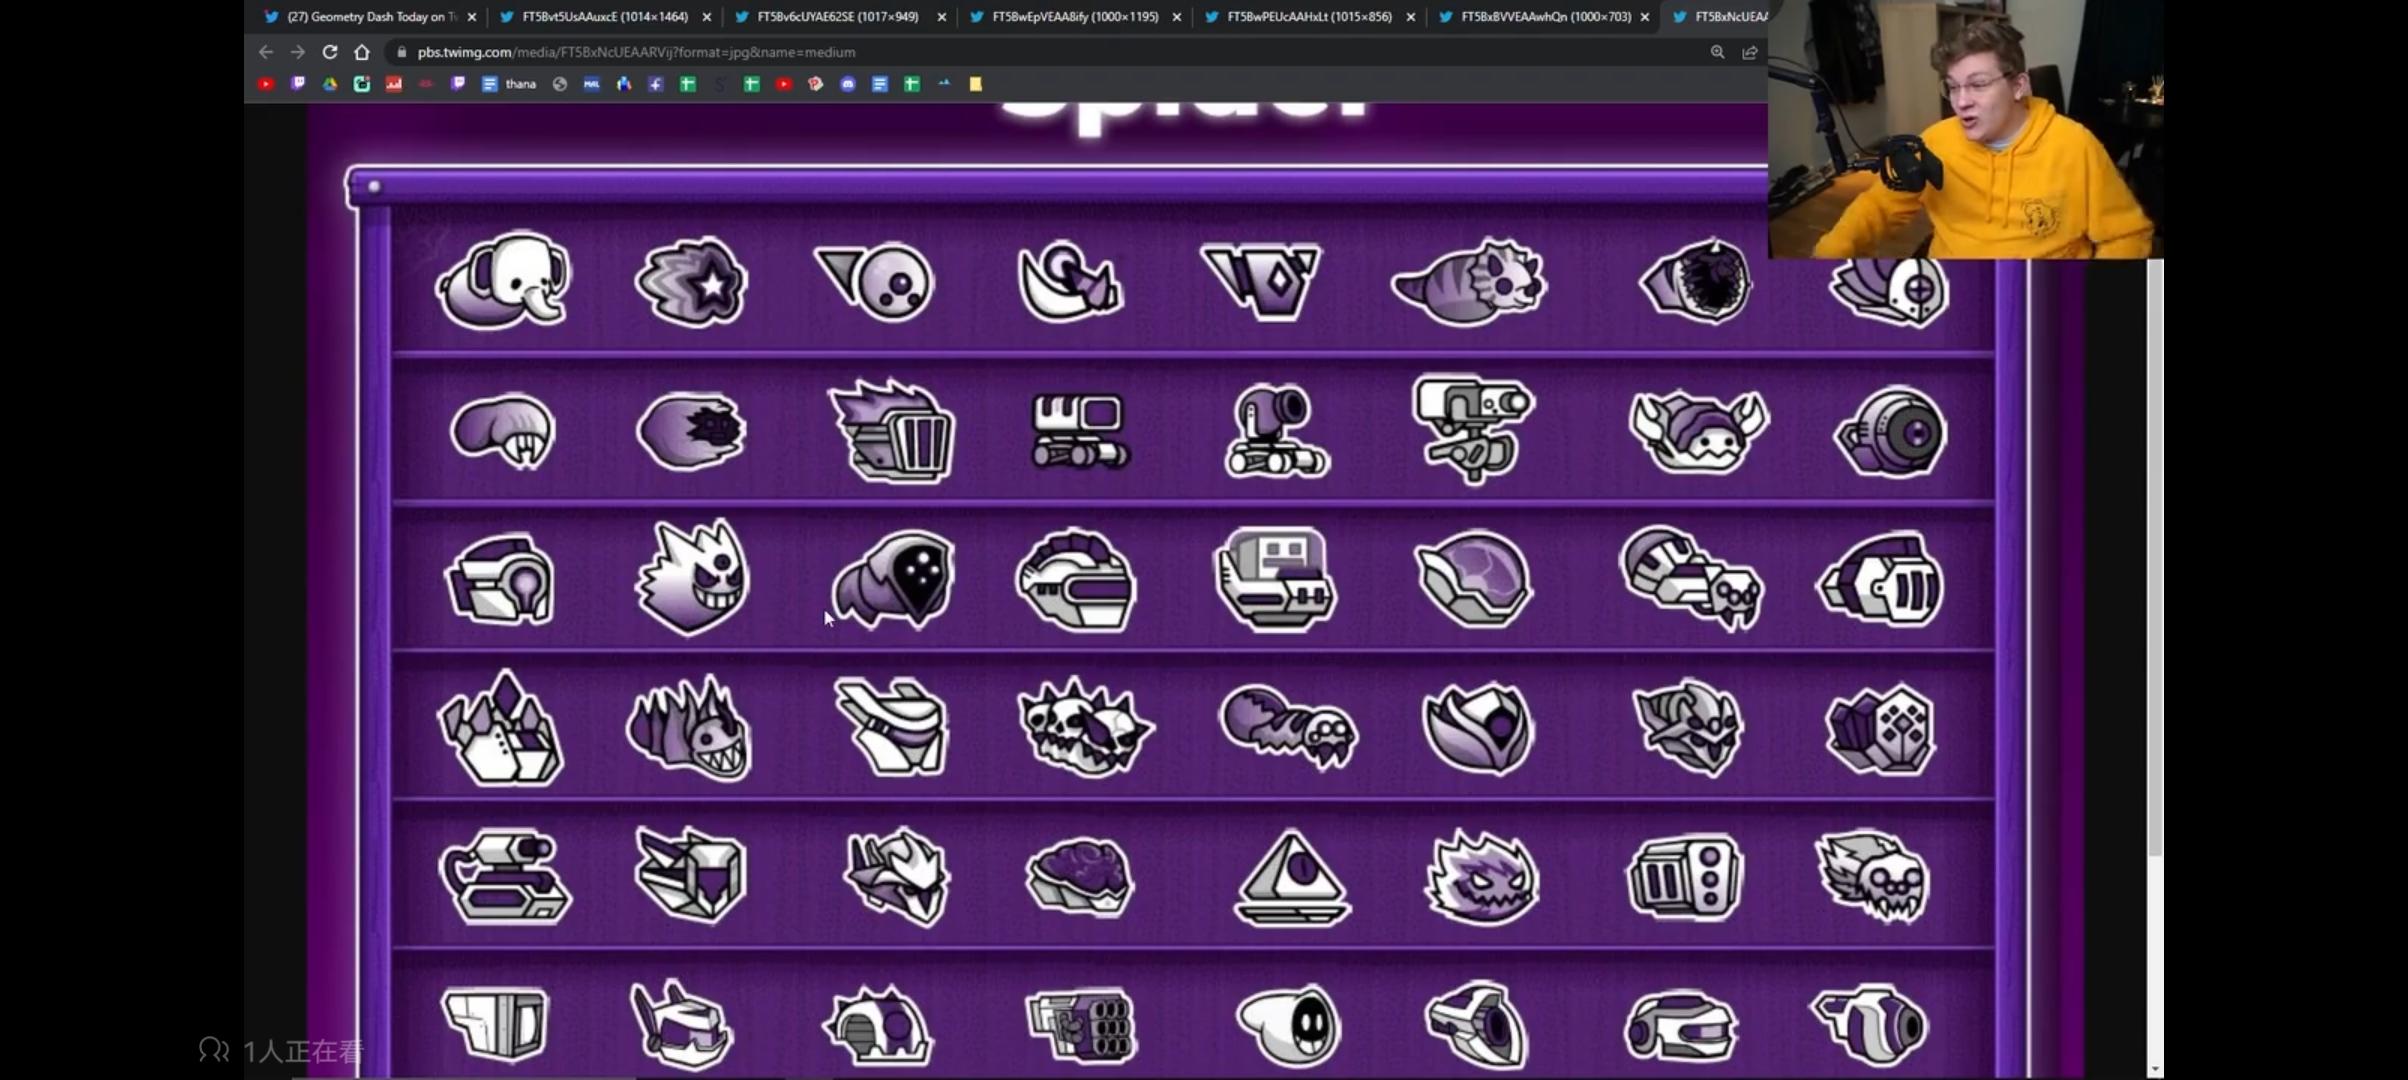Switch to the FT5BwPEUcAAHxLt (1015×856) tab
Screen dimensions: 2408x1080
1308,17
